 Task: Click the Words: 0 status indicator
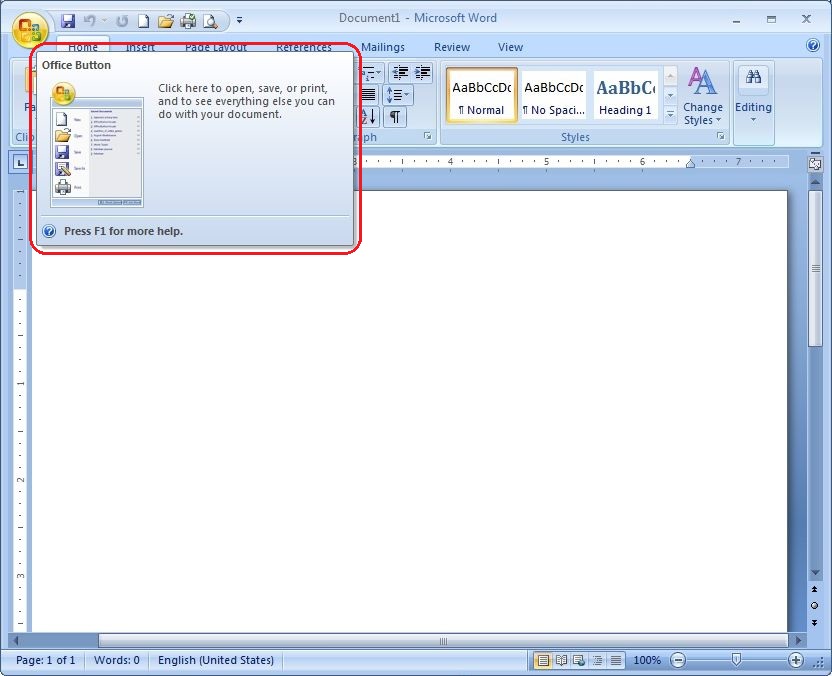(x=117, y=660)
